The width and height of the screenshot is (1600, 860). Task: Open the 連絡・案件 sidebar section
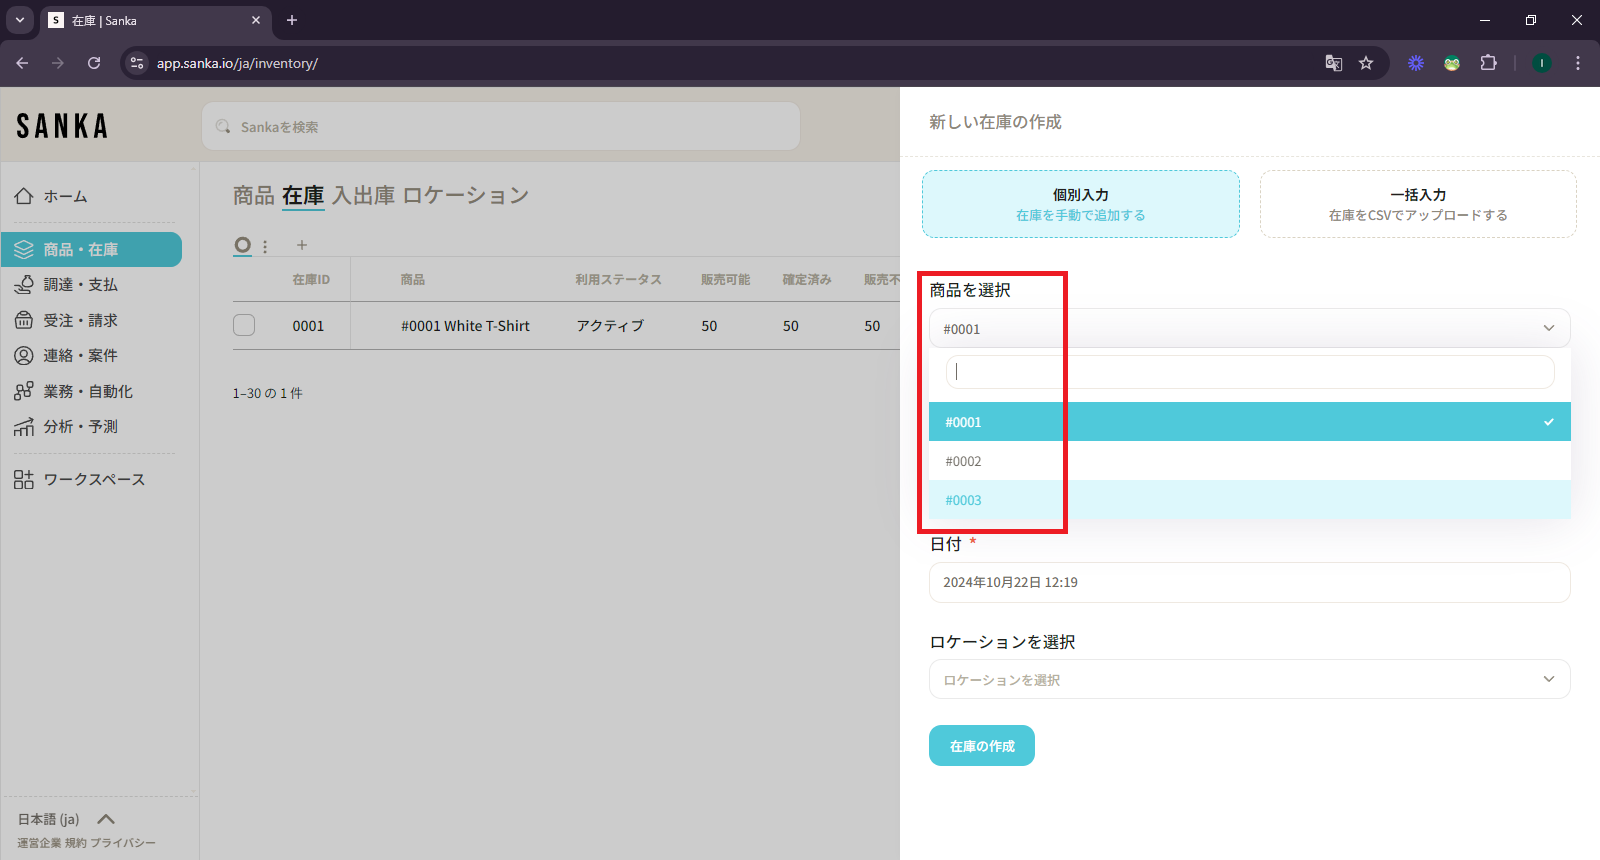click(80, 356)
